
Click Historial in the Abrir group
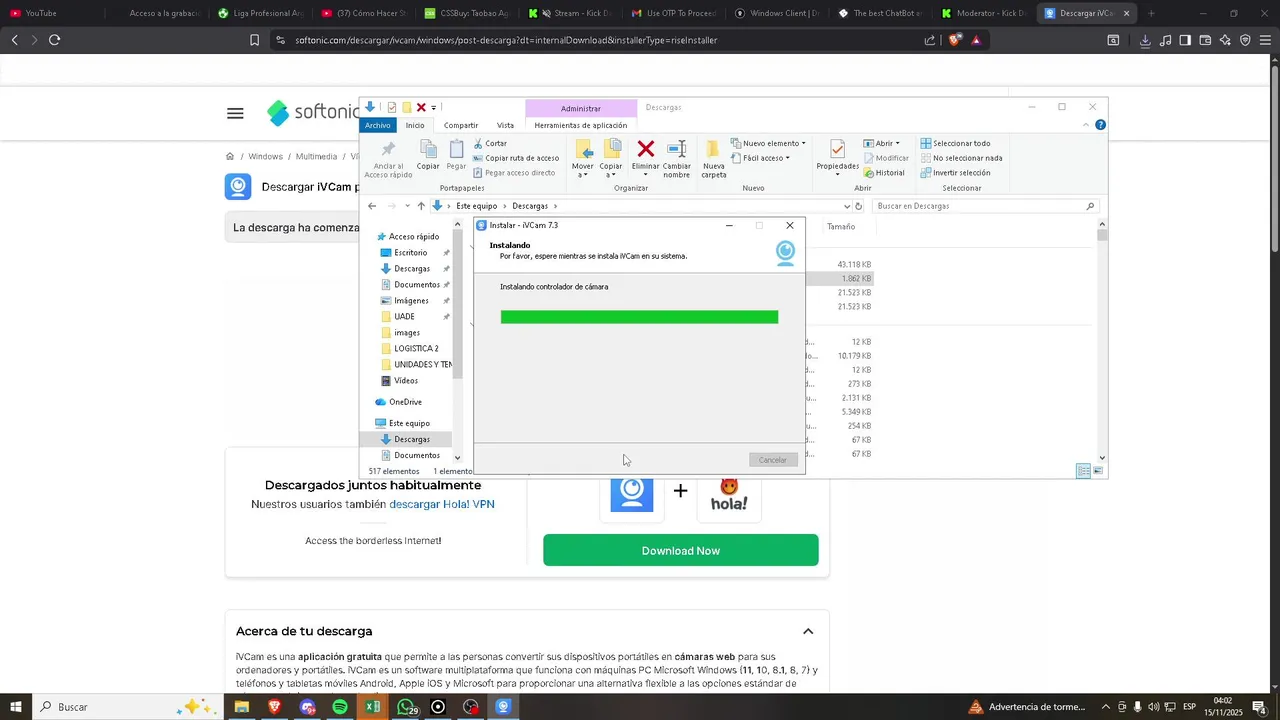[884, 173]
